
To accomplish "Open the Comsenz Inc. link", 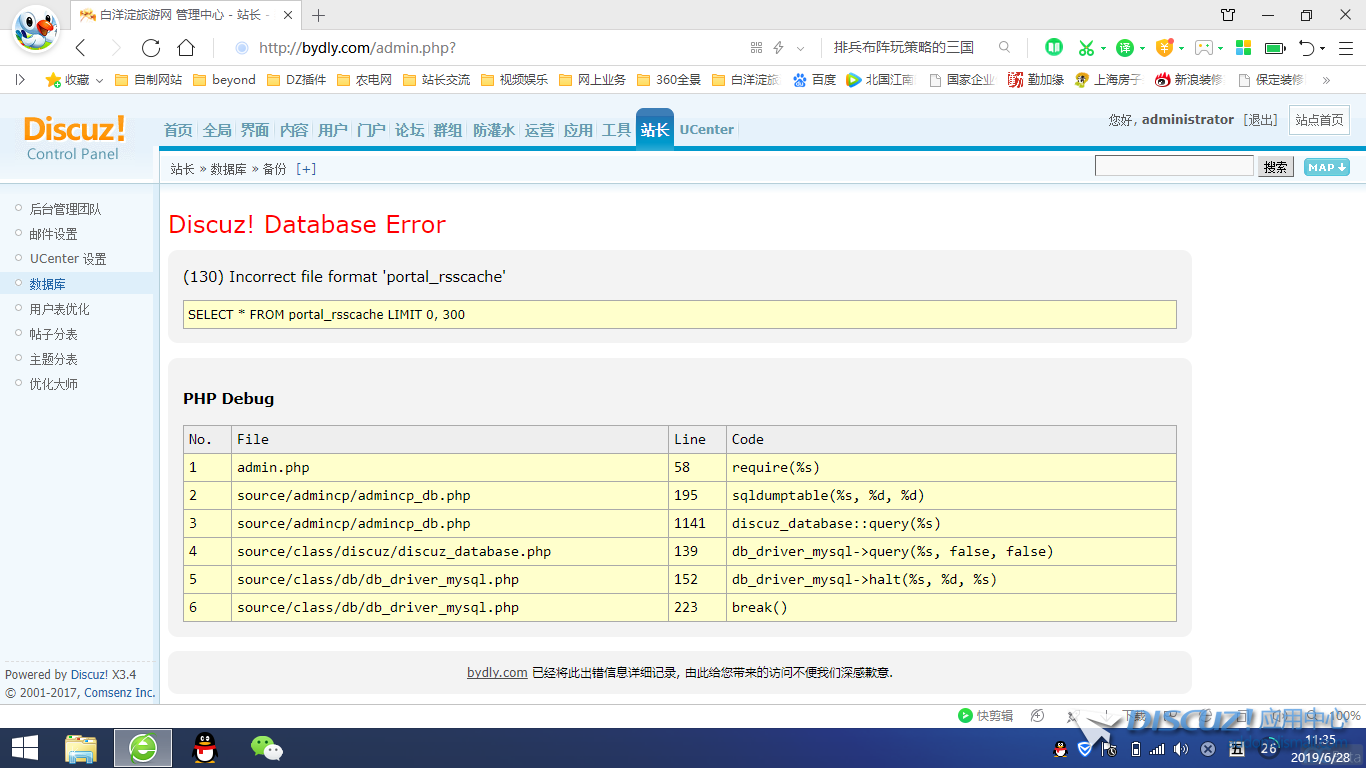I will click(120, 692).
